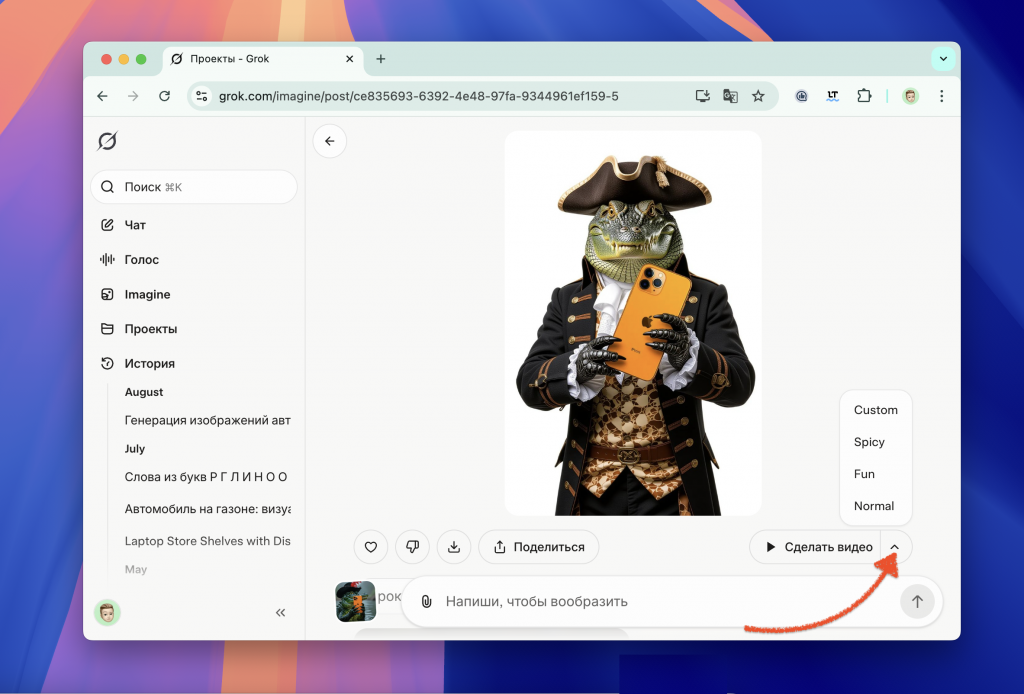Click the back arrow above the image
Image resolution: width=1024 pixels, height=694 pixels.
coord(330,141)
